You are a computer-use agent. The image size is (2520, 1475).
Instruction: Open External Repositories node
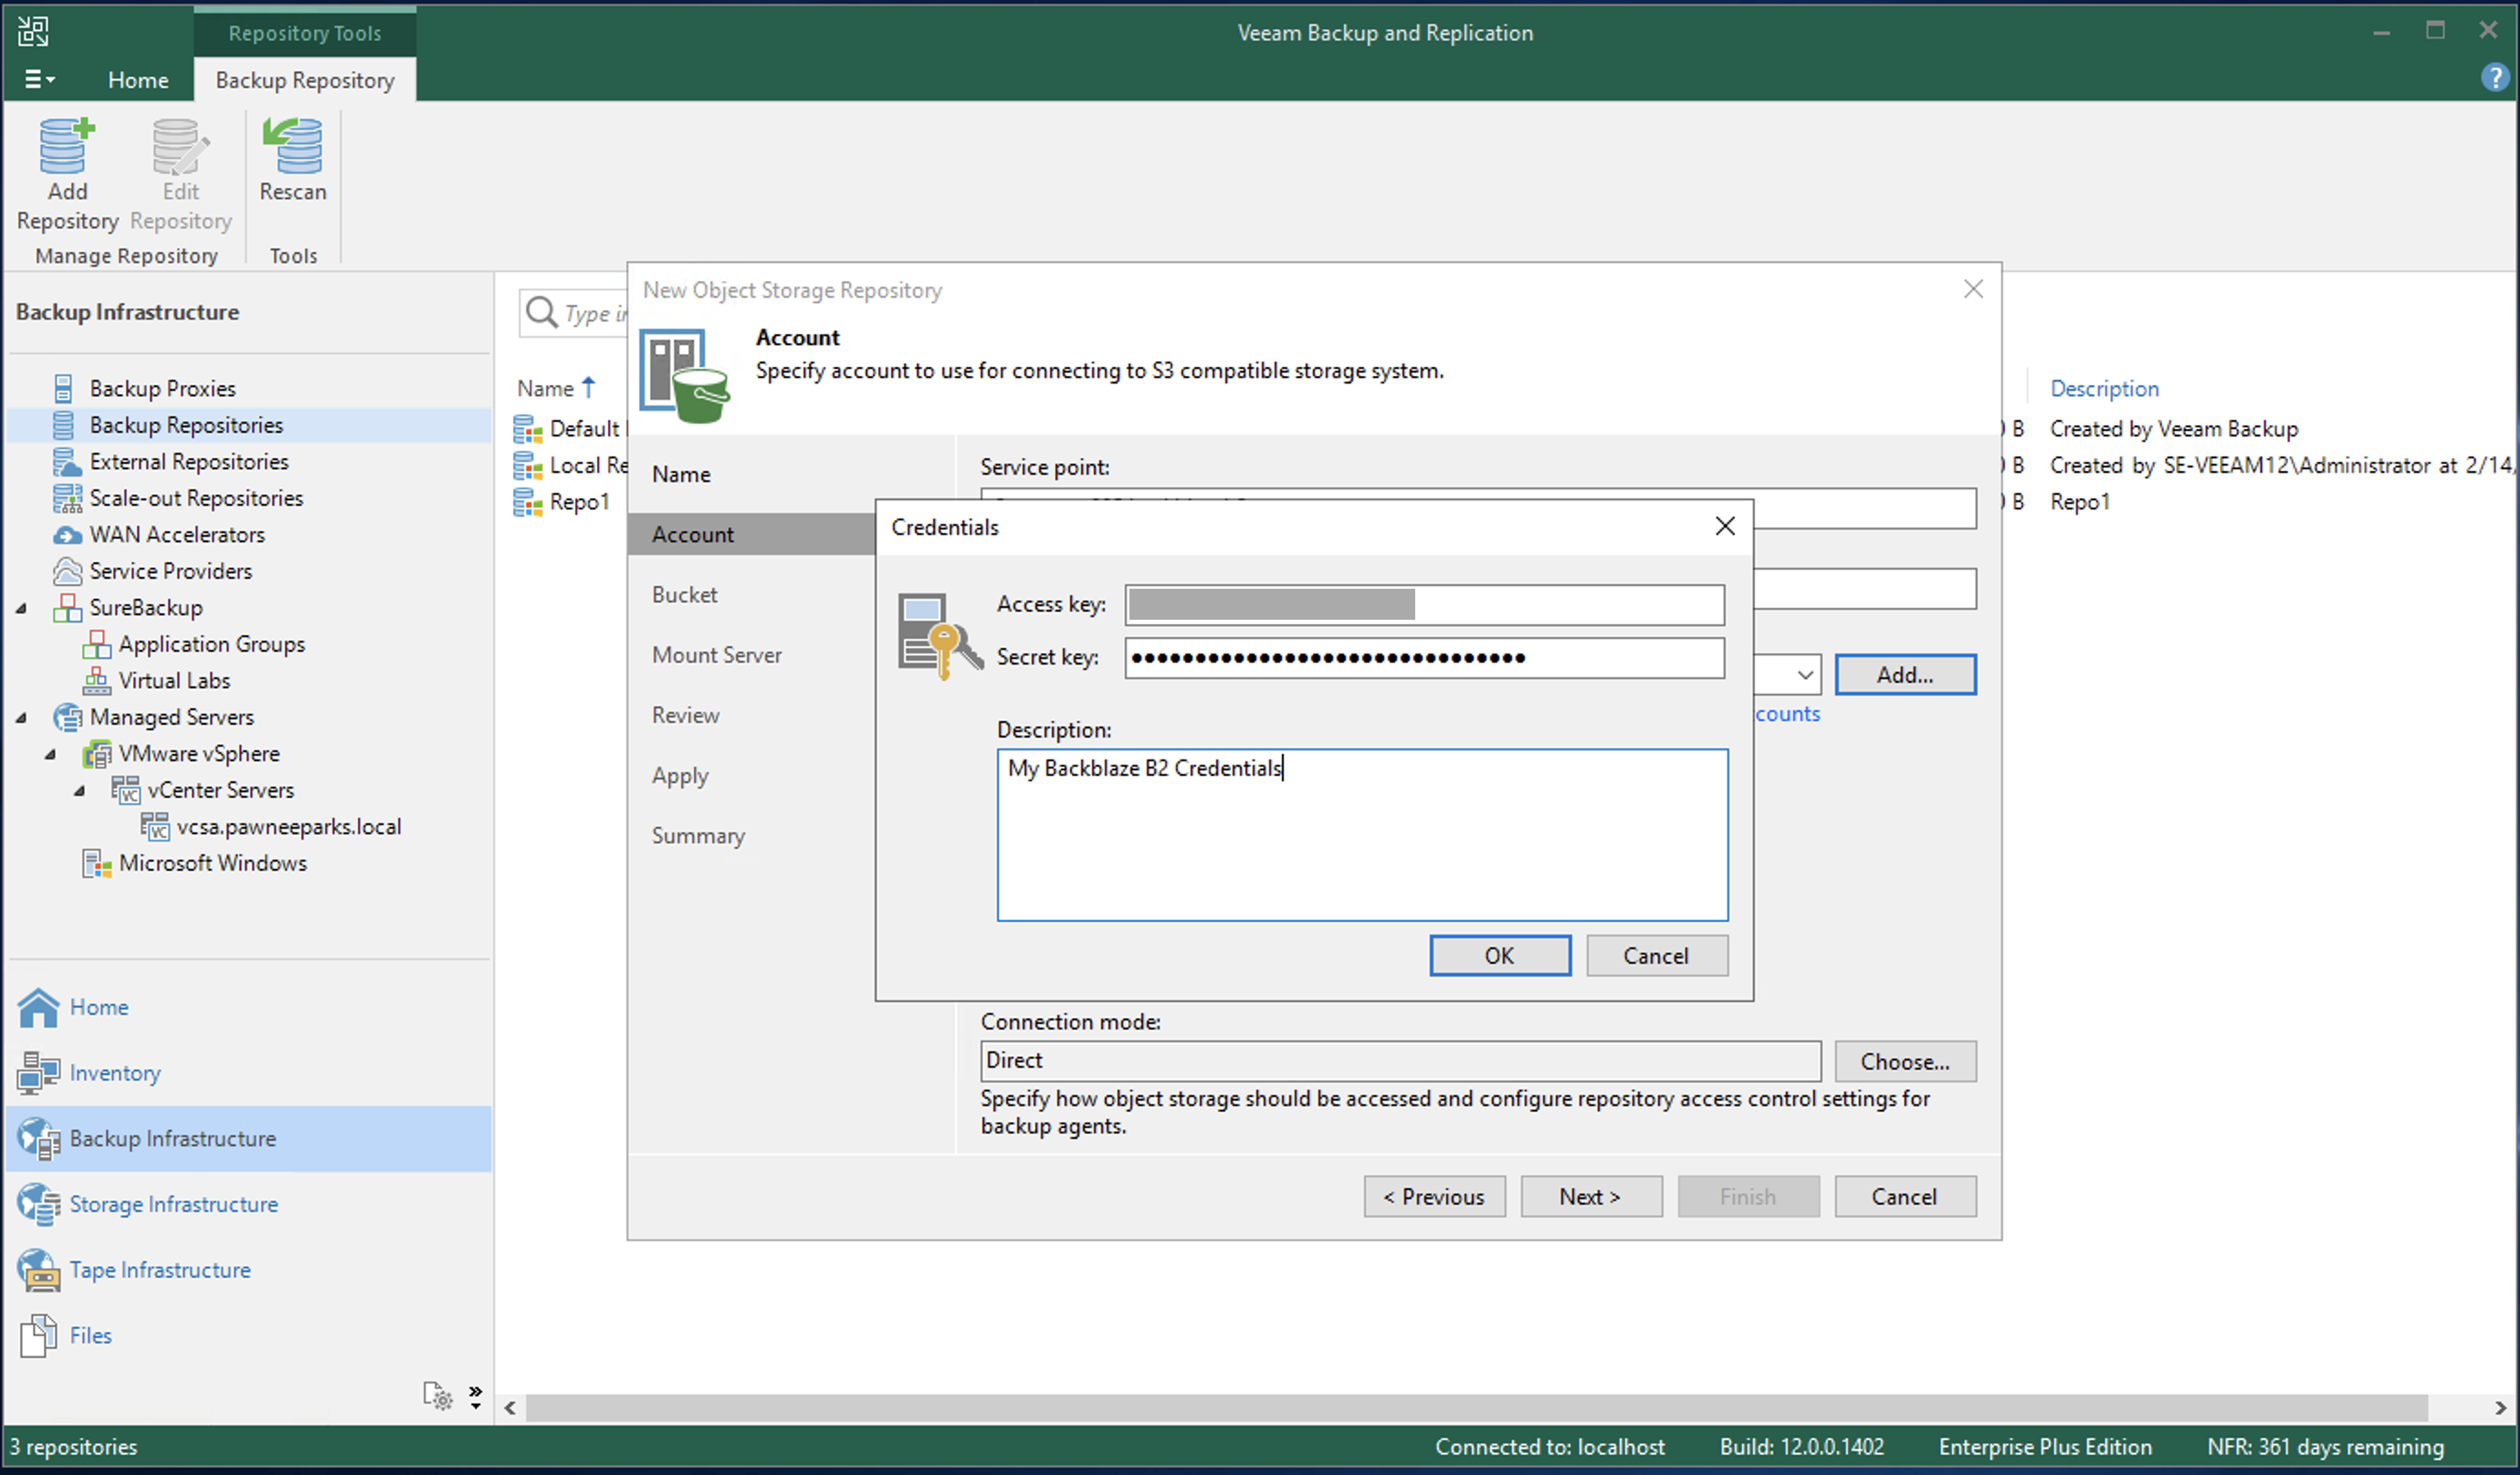point(189,461)
